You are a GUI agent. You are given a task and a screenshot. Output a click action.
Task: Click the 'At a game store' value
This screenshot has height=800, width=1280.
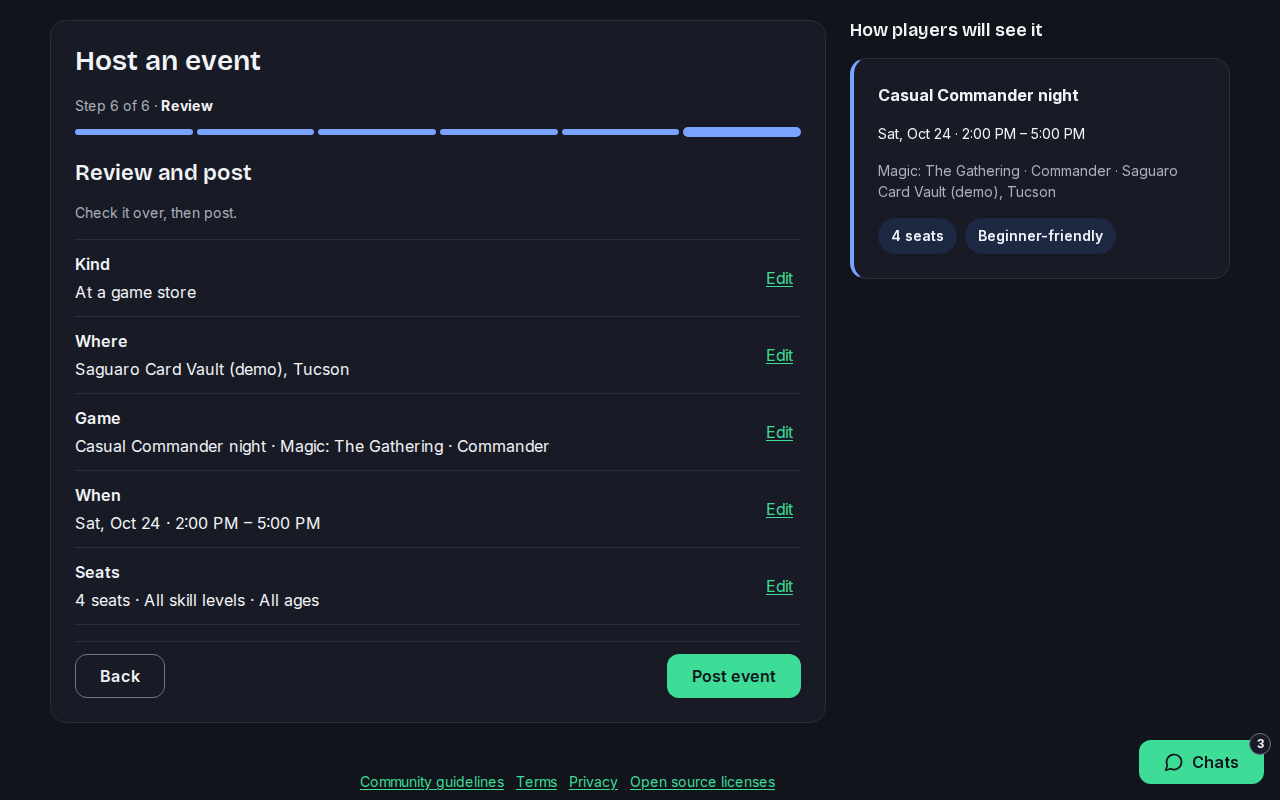[x=136, y=292]
